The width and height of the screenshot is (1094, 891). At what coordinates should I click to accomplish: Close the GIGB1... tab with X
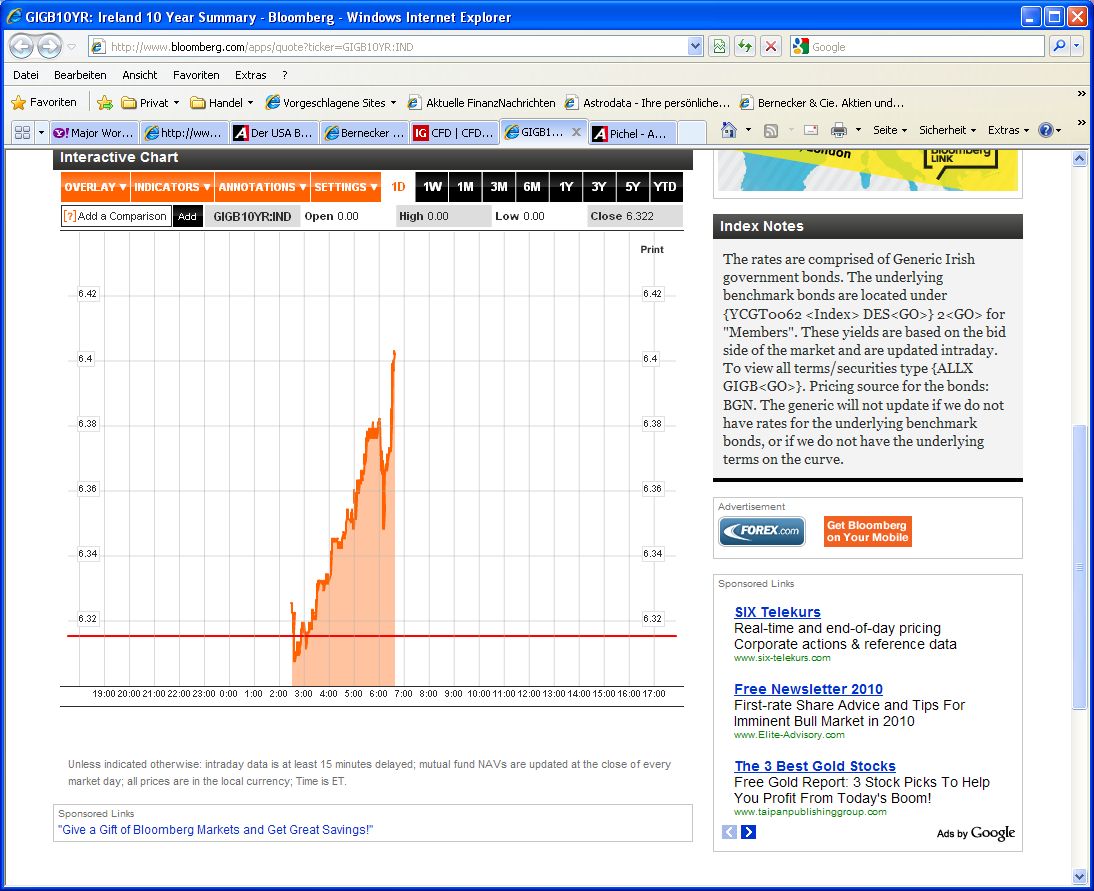tap(576, 132)
